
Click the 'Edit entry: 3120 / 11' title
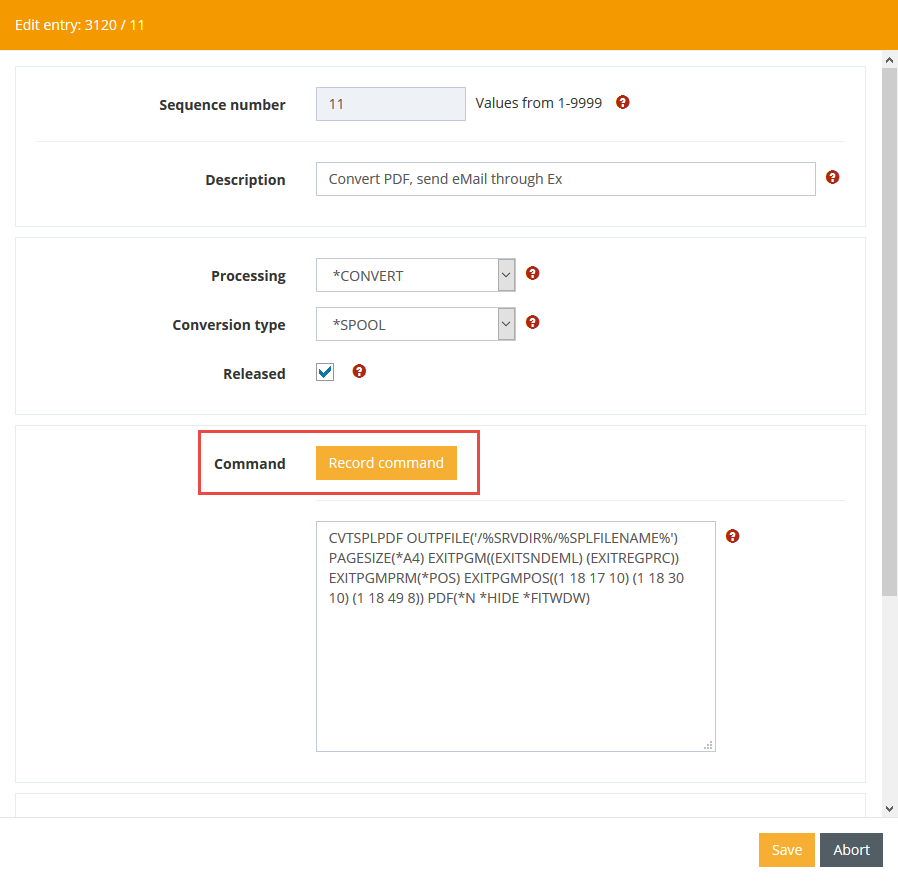coord(80,24)
